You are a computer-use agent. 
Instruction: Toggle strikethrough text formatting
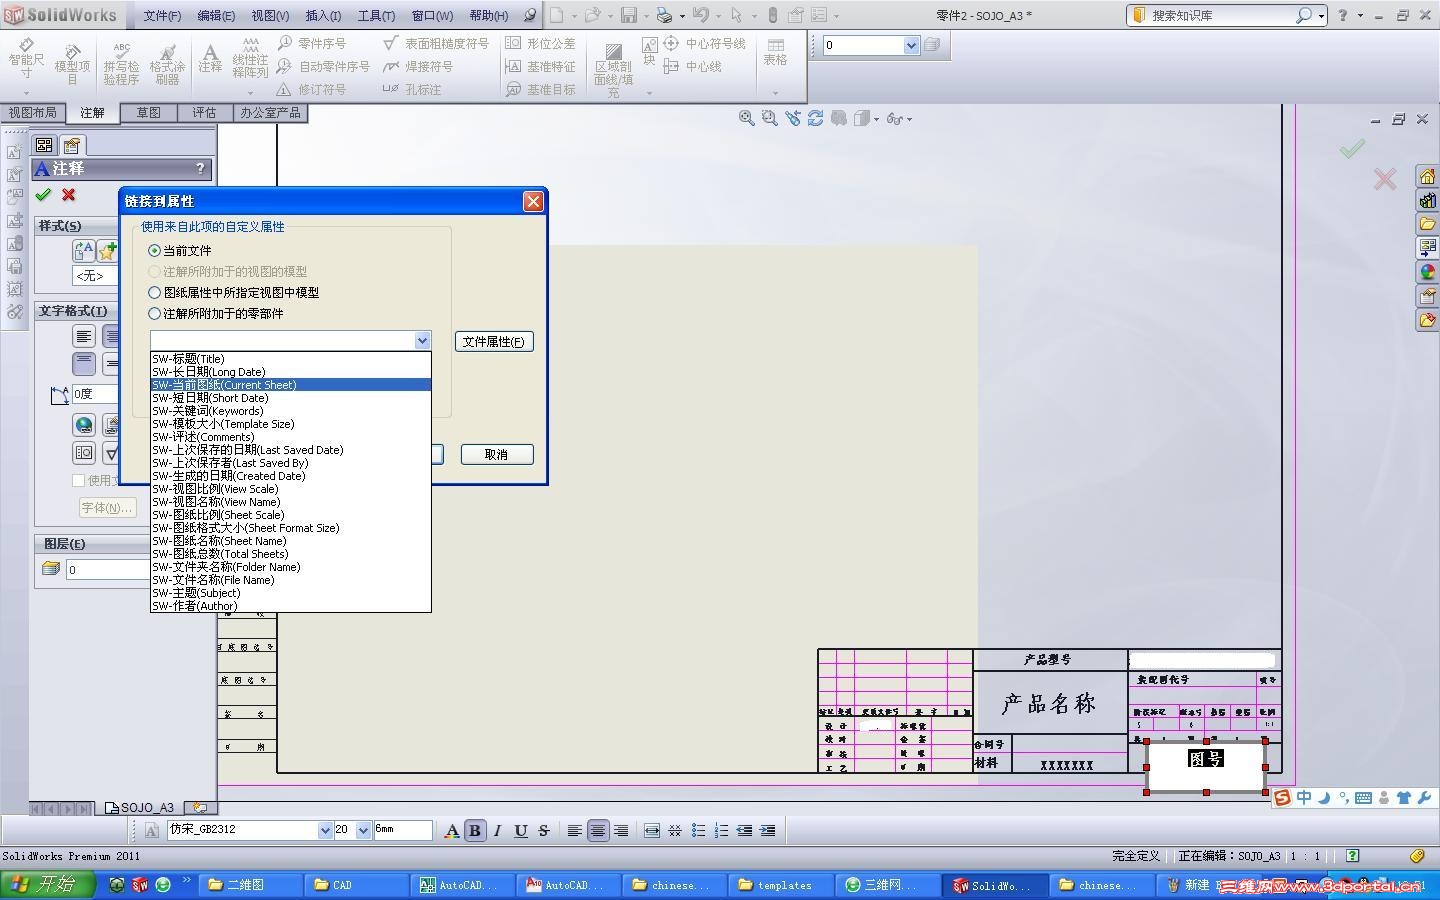click(543, 830)
